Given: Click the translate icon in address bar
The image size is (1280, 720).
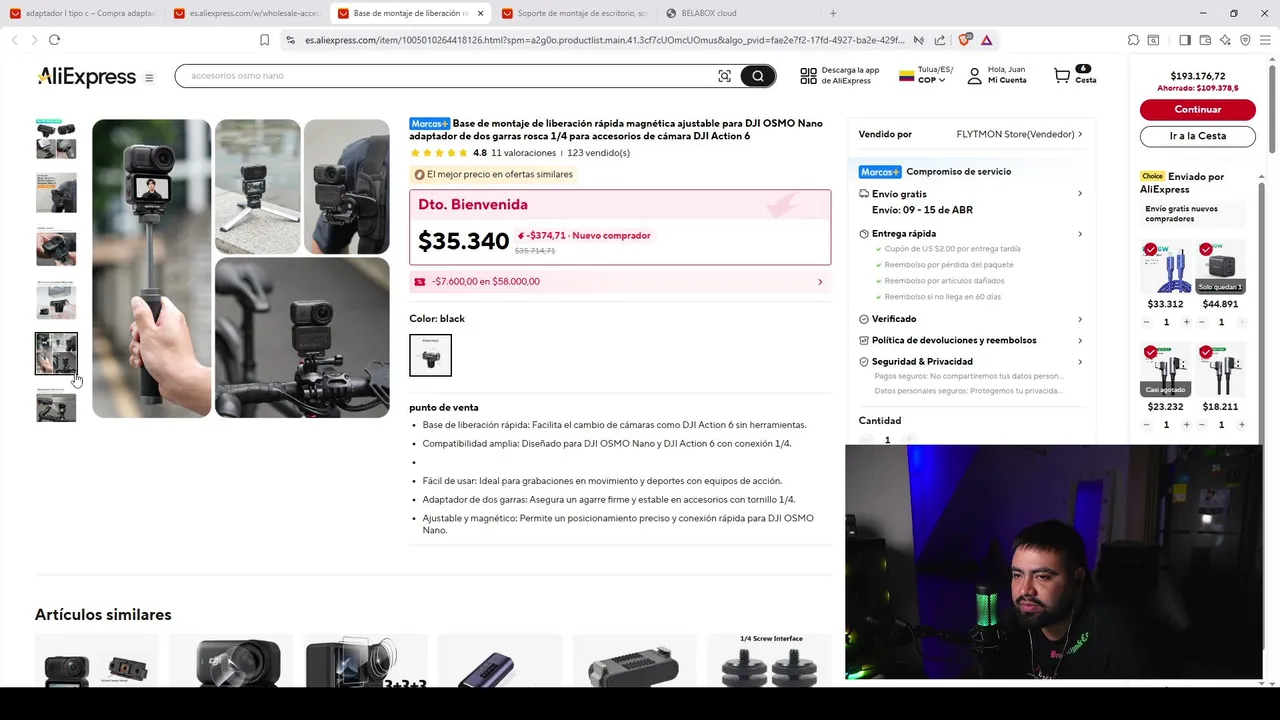Looking at the screenshot, I should pyautogui.click(x=919, y=40).
